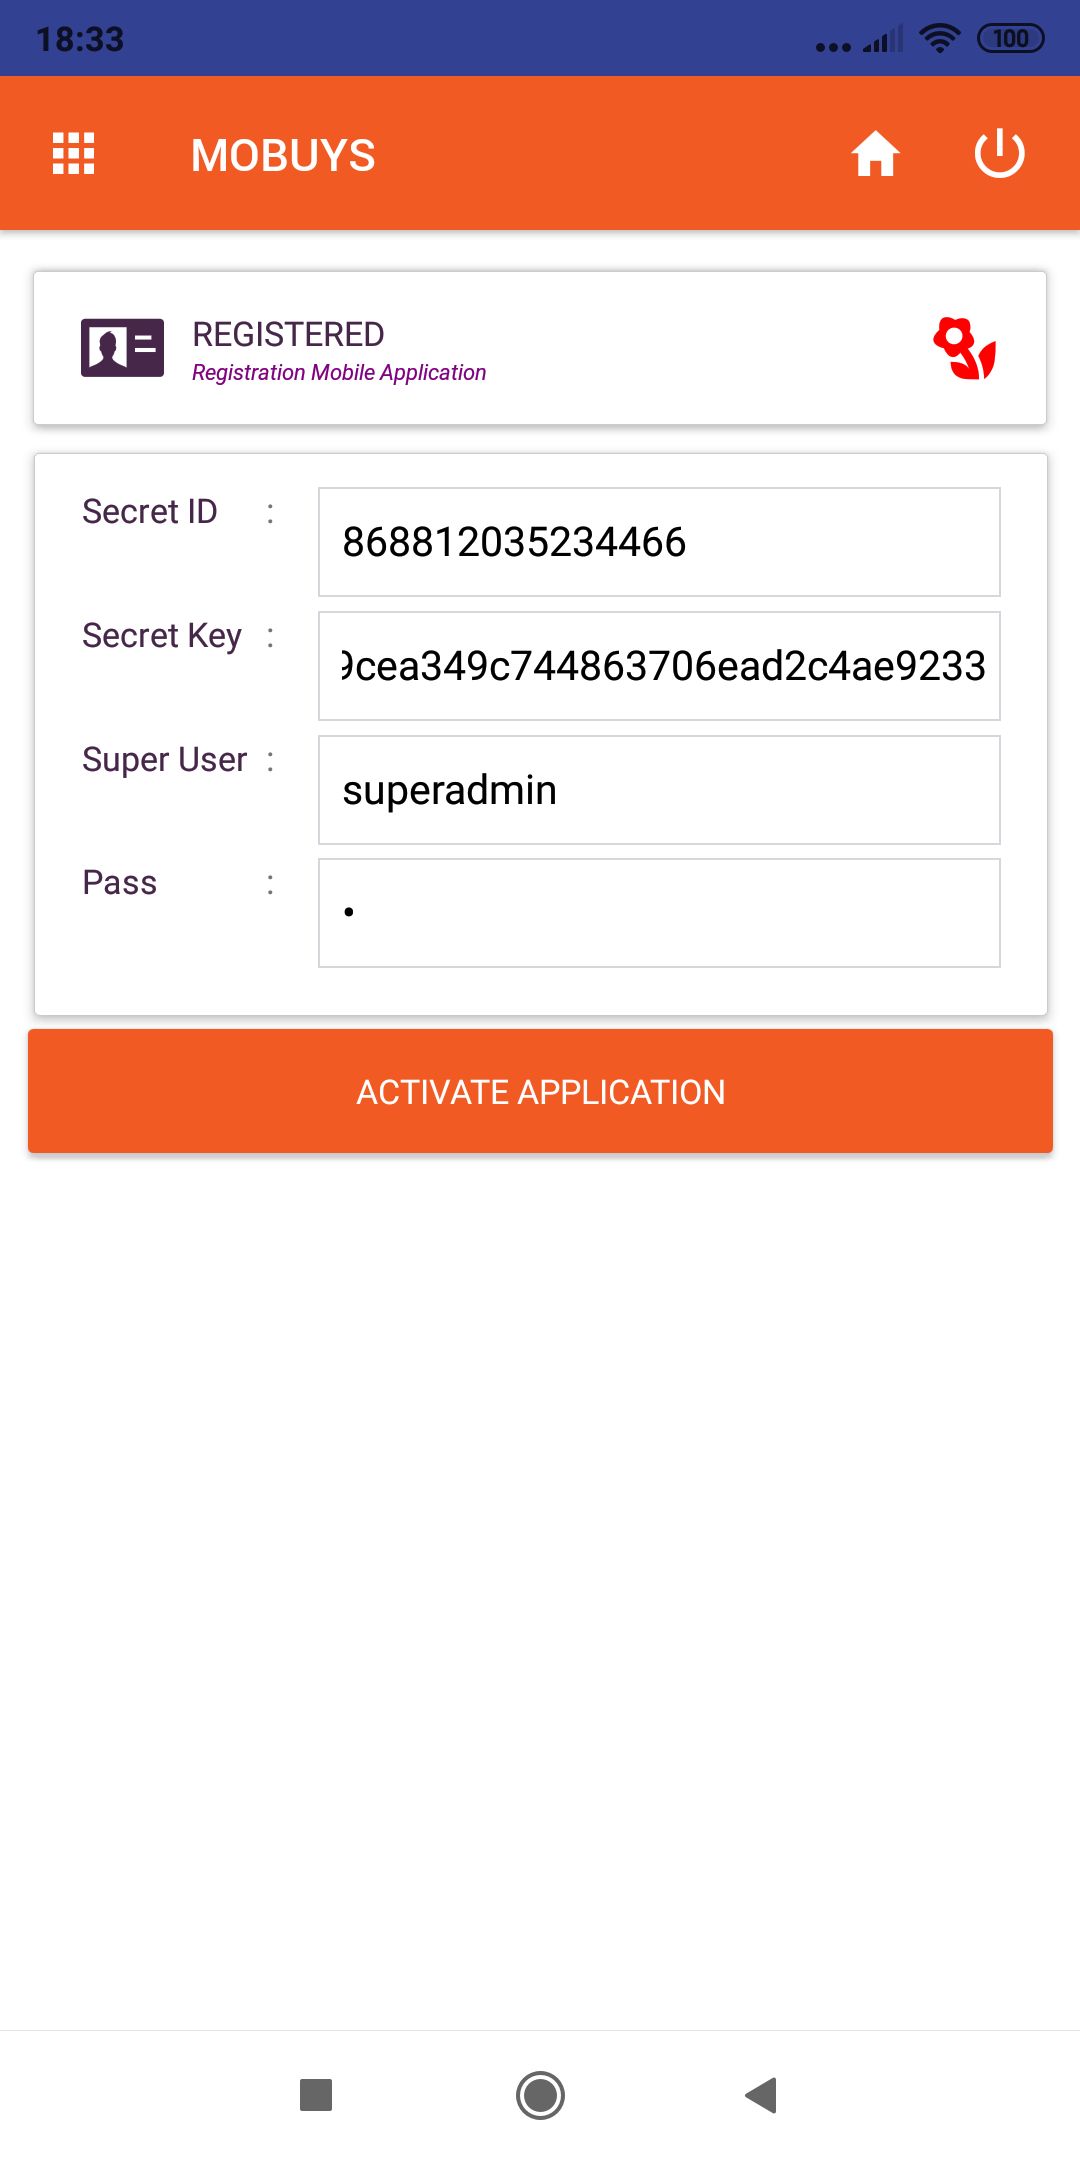This screenshot has height=2160, width=1080.
Task: Select the Secret Key text field
Action: click(659, 666)
